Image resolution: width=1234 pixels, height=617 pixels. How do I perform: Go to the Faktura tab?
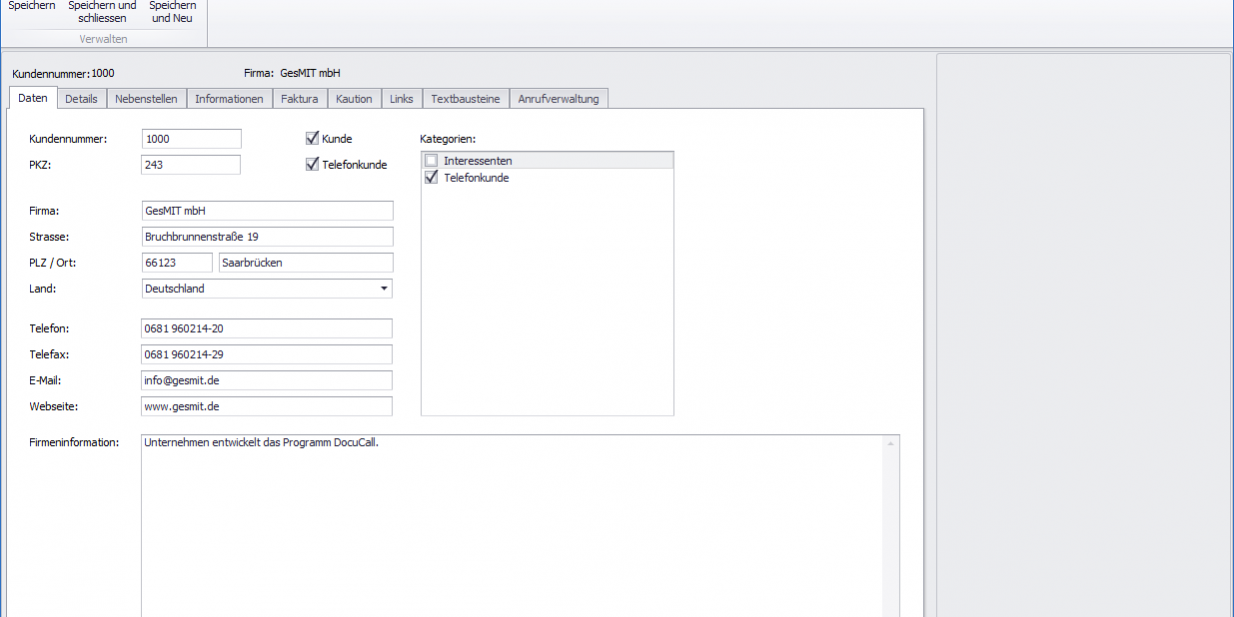[299, 99]
